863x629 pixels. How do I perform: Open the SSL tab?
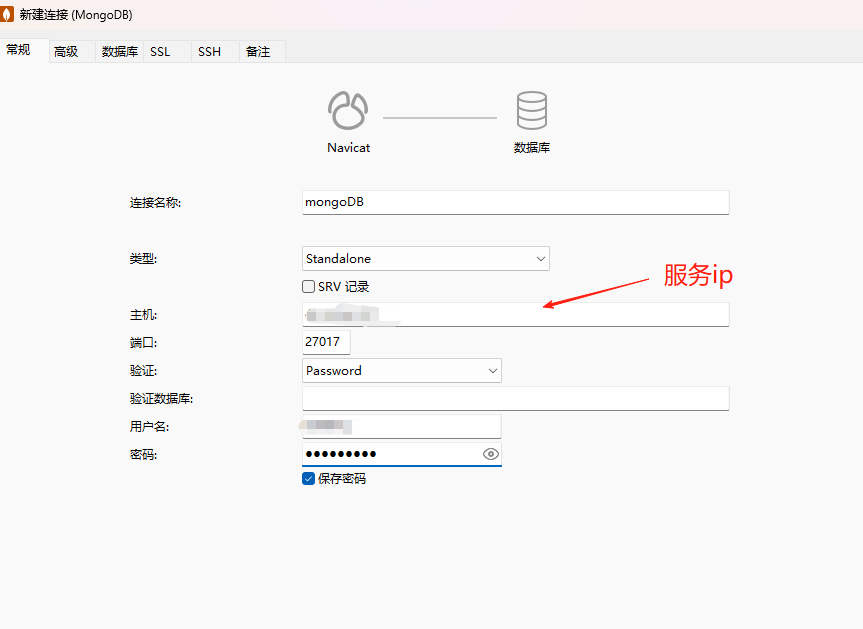pyautogui.click(x=167, y=52)
